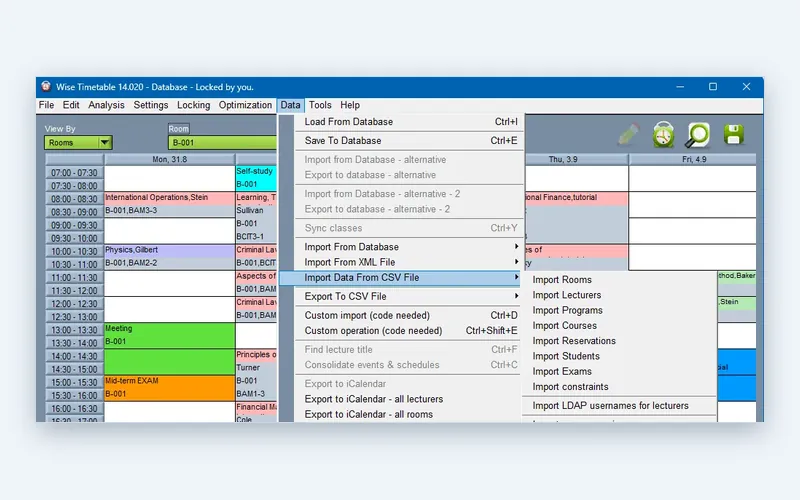
Task: Click the Fri, 4.9 column header
Action: pyautogui.click(x=693, y=159)
